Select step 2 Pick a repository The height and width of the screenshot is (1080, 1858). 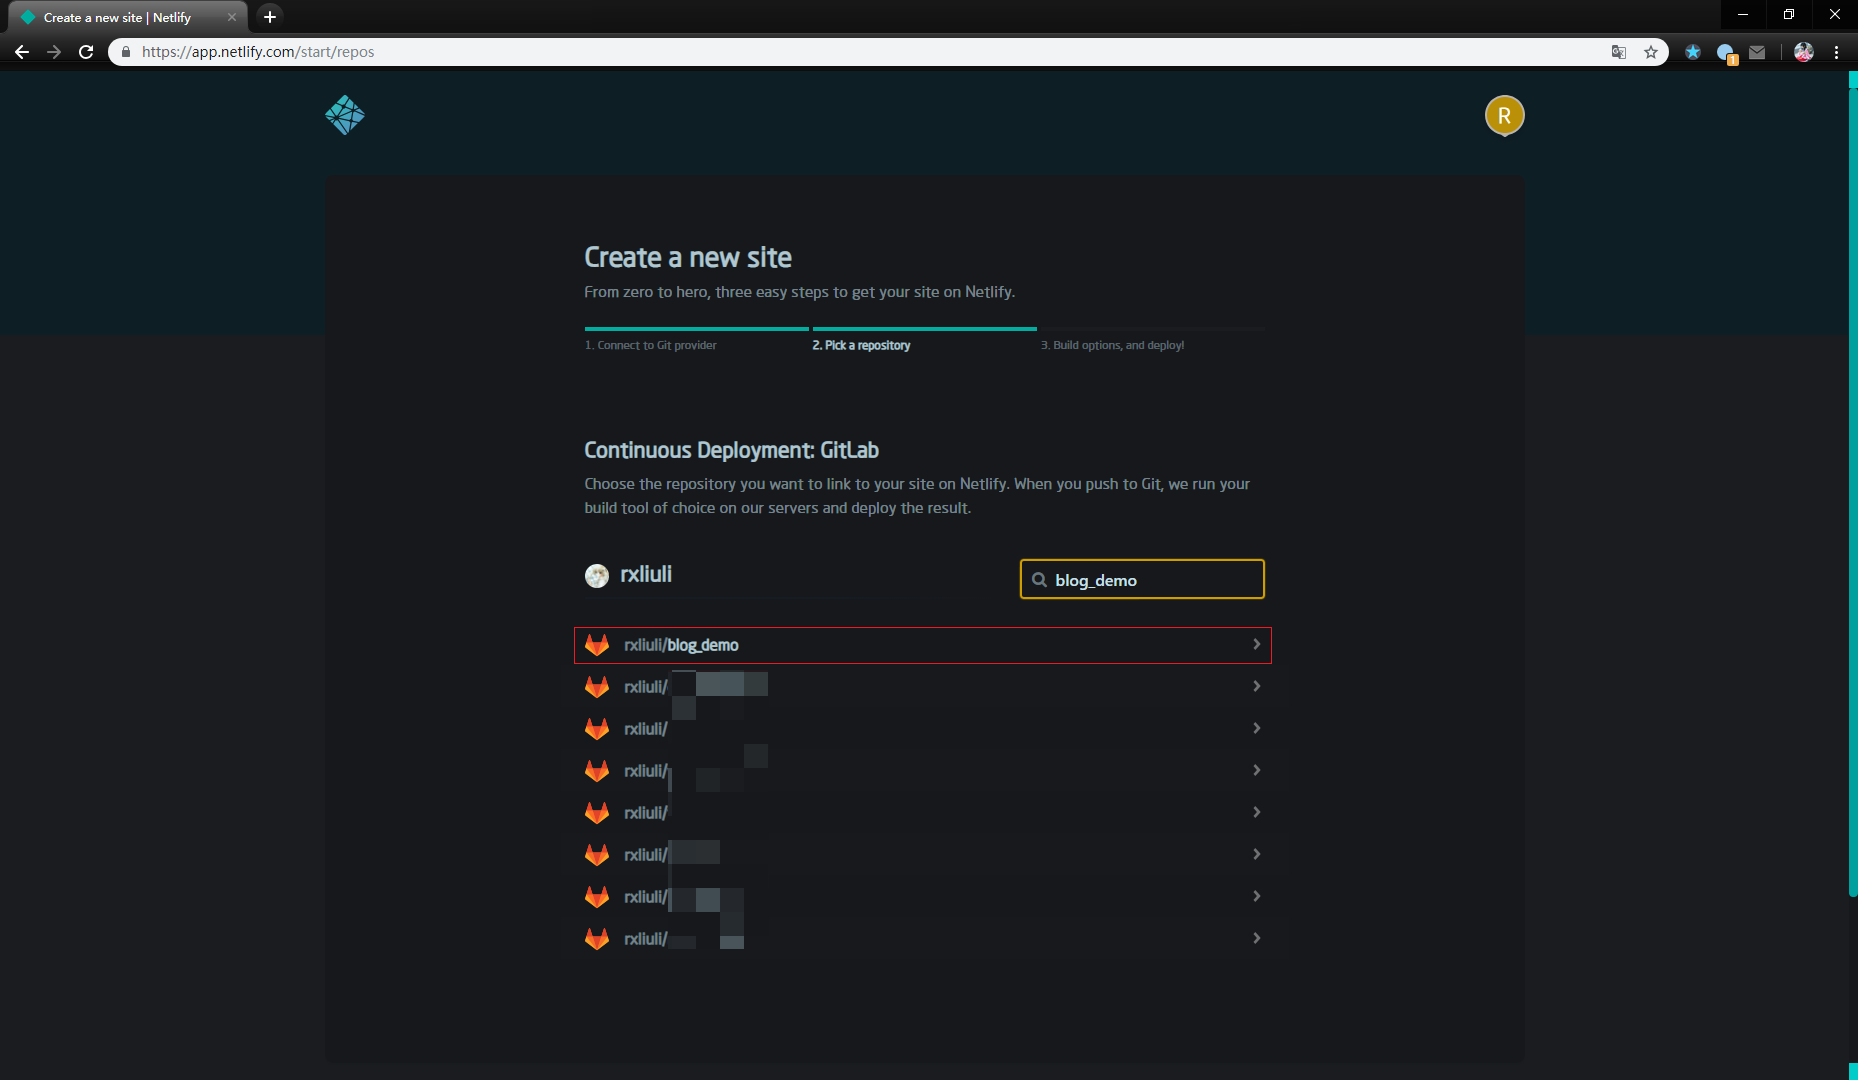(x=861, y=345)
